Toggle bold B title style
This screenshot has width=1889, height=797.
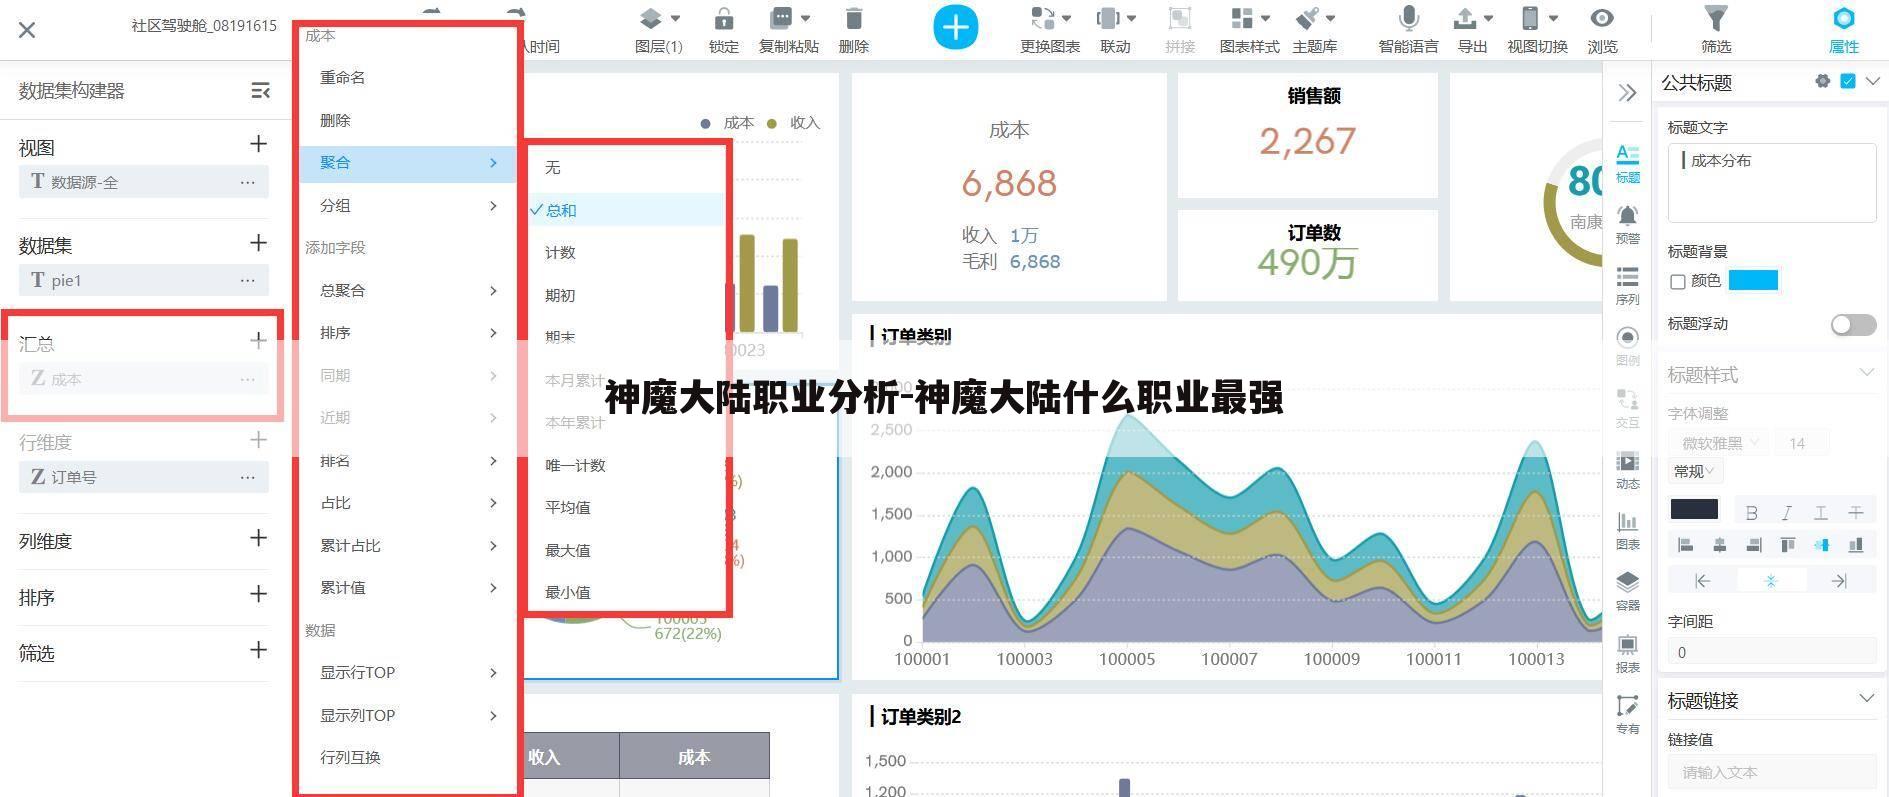(x=1751, y=513)
